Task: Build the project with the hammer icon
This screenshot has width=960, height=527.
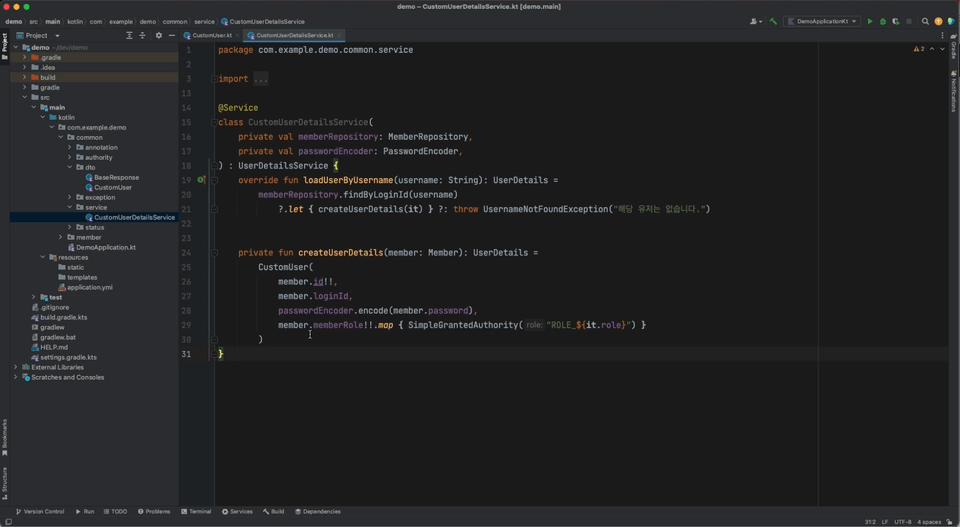Action: pyautogui.click(x=773, y=21)
